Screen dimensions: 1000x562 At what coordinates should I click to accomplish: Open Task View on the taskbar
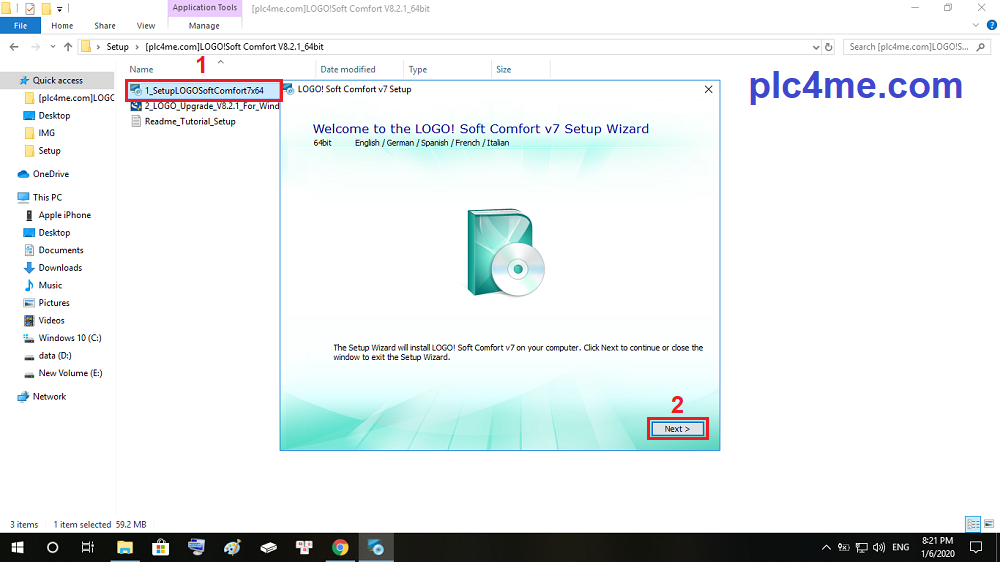click(x=88, y=547)
